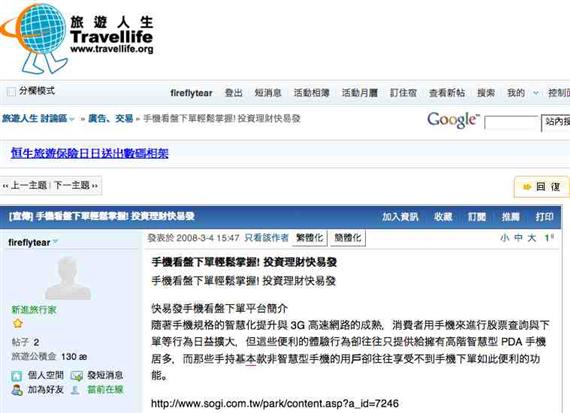Click the 繁體化 button
The image size is (570, 413).
coord(309,238)
